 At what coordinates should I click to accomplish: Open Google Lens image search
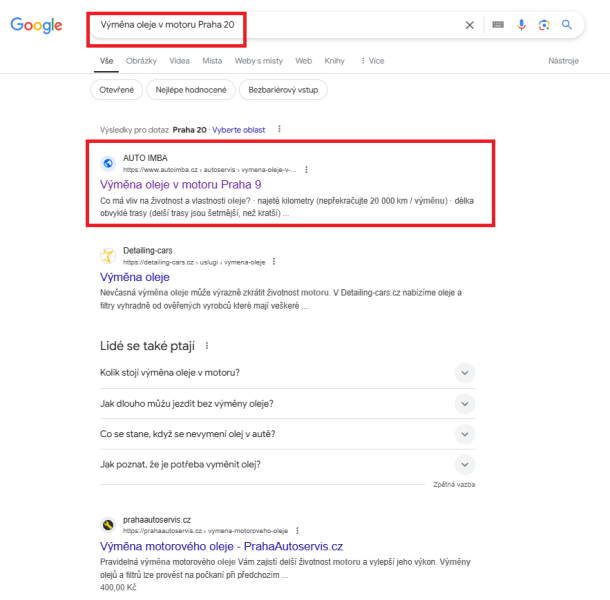[544, 25]
